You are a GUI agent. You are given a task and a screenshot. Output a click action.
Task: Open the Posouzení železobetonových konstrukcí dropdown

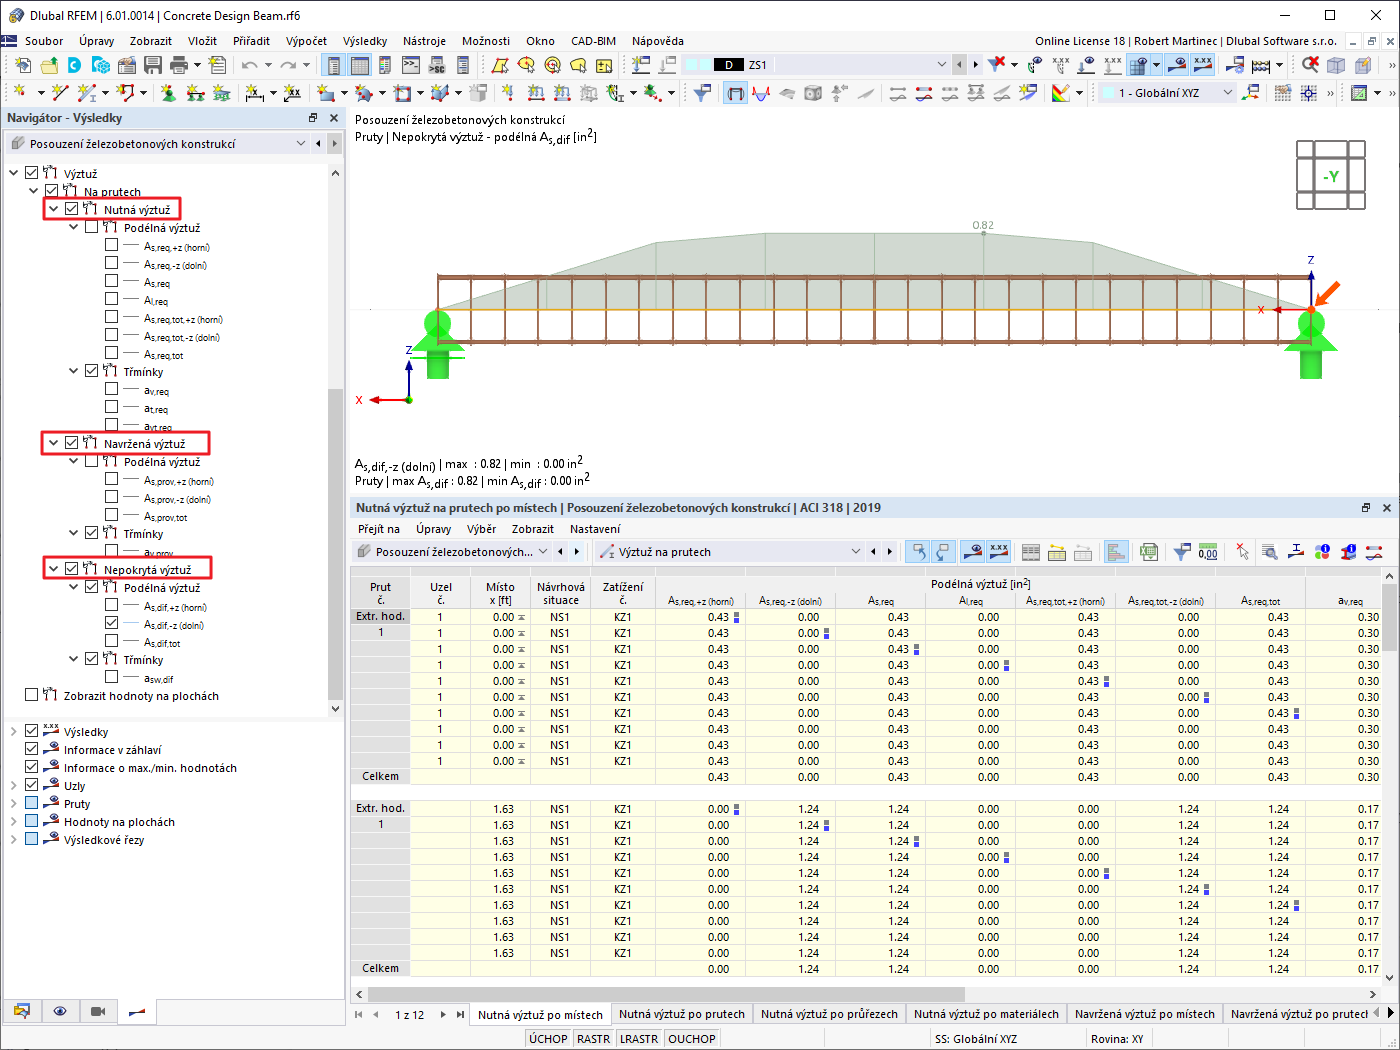[301, 145]
